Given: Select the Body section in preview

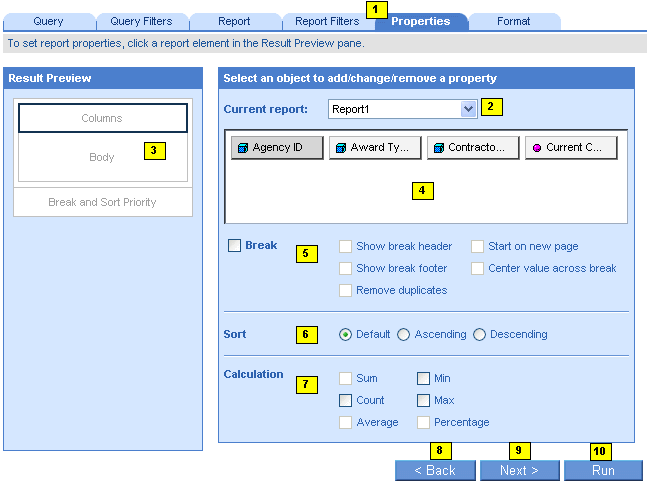Looking at the screenshot, I should [x=102, y=157].
